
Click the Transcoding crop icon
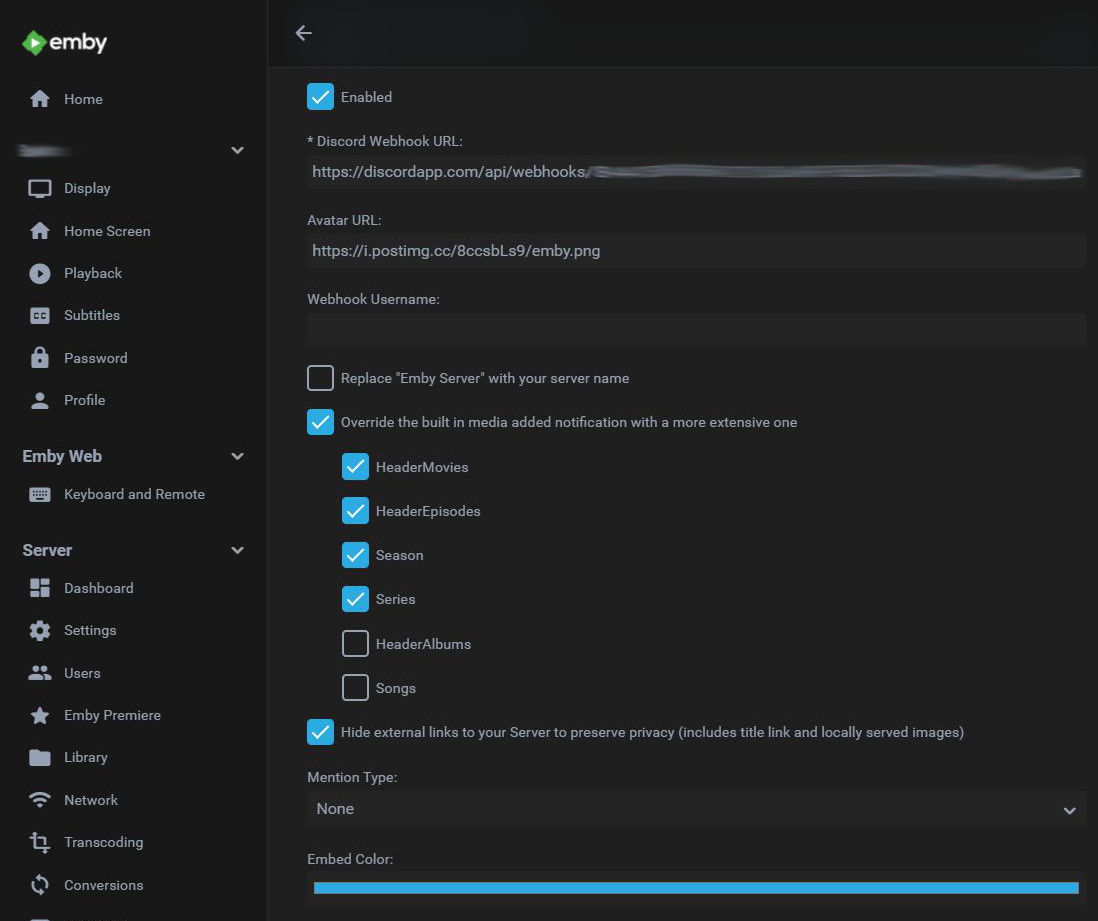click(x=40, y=843)
